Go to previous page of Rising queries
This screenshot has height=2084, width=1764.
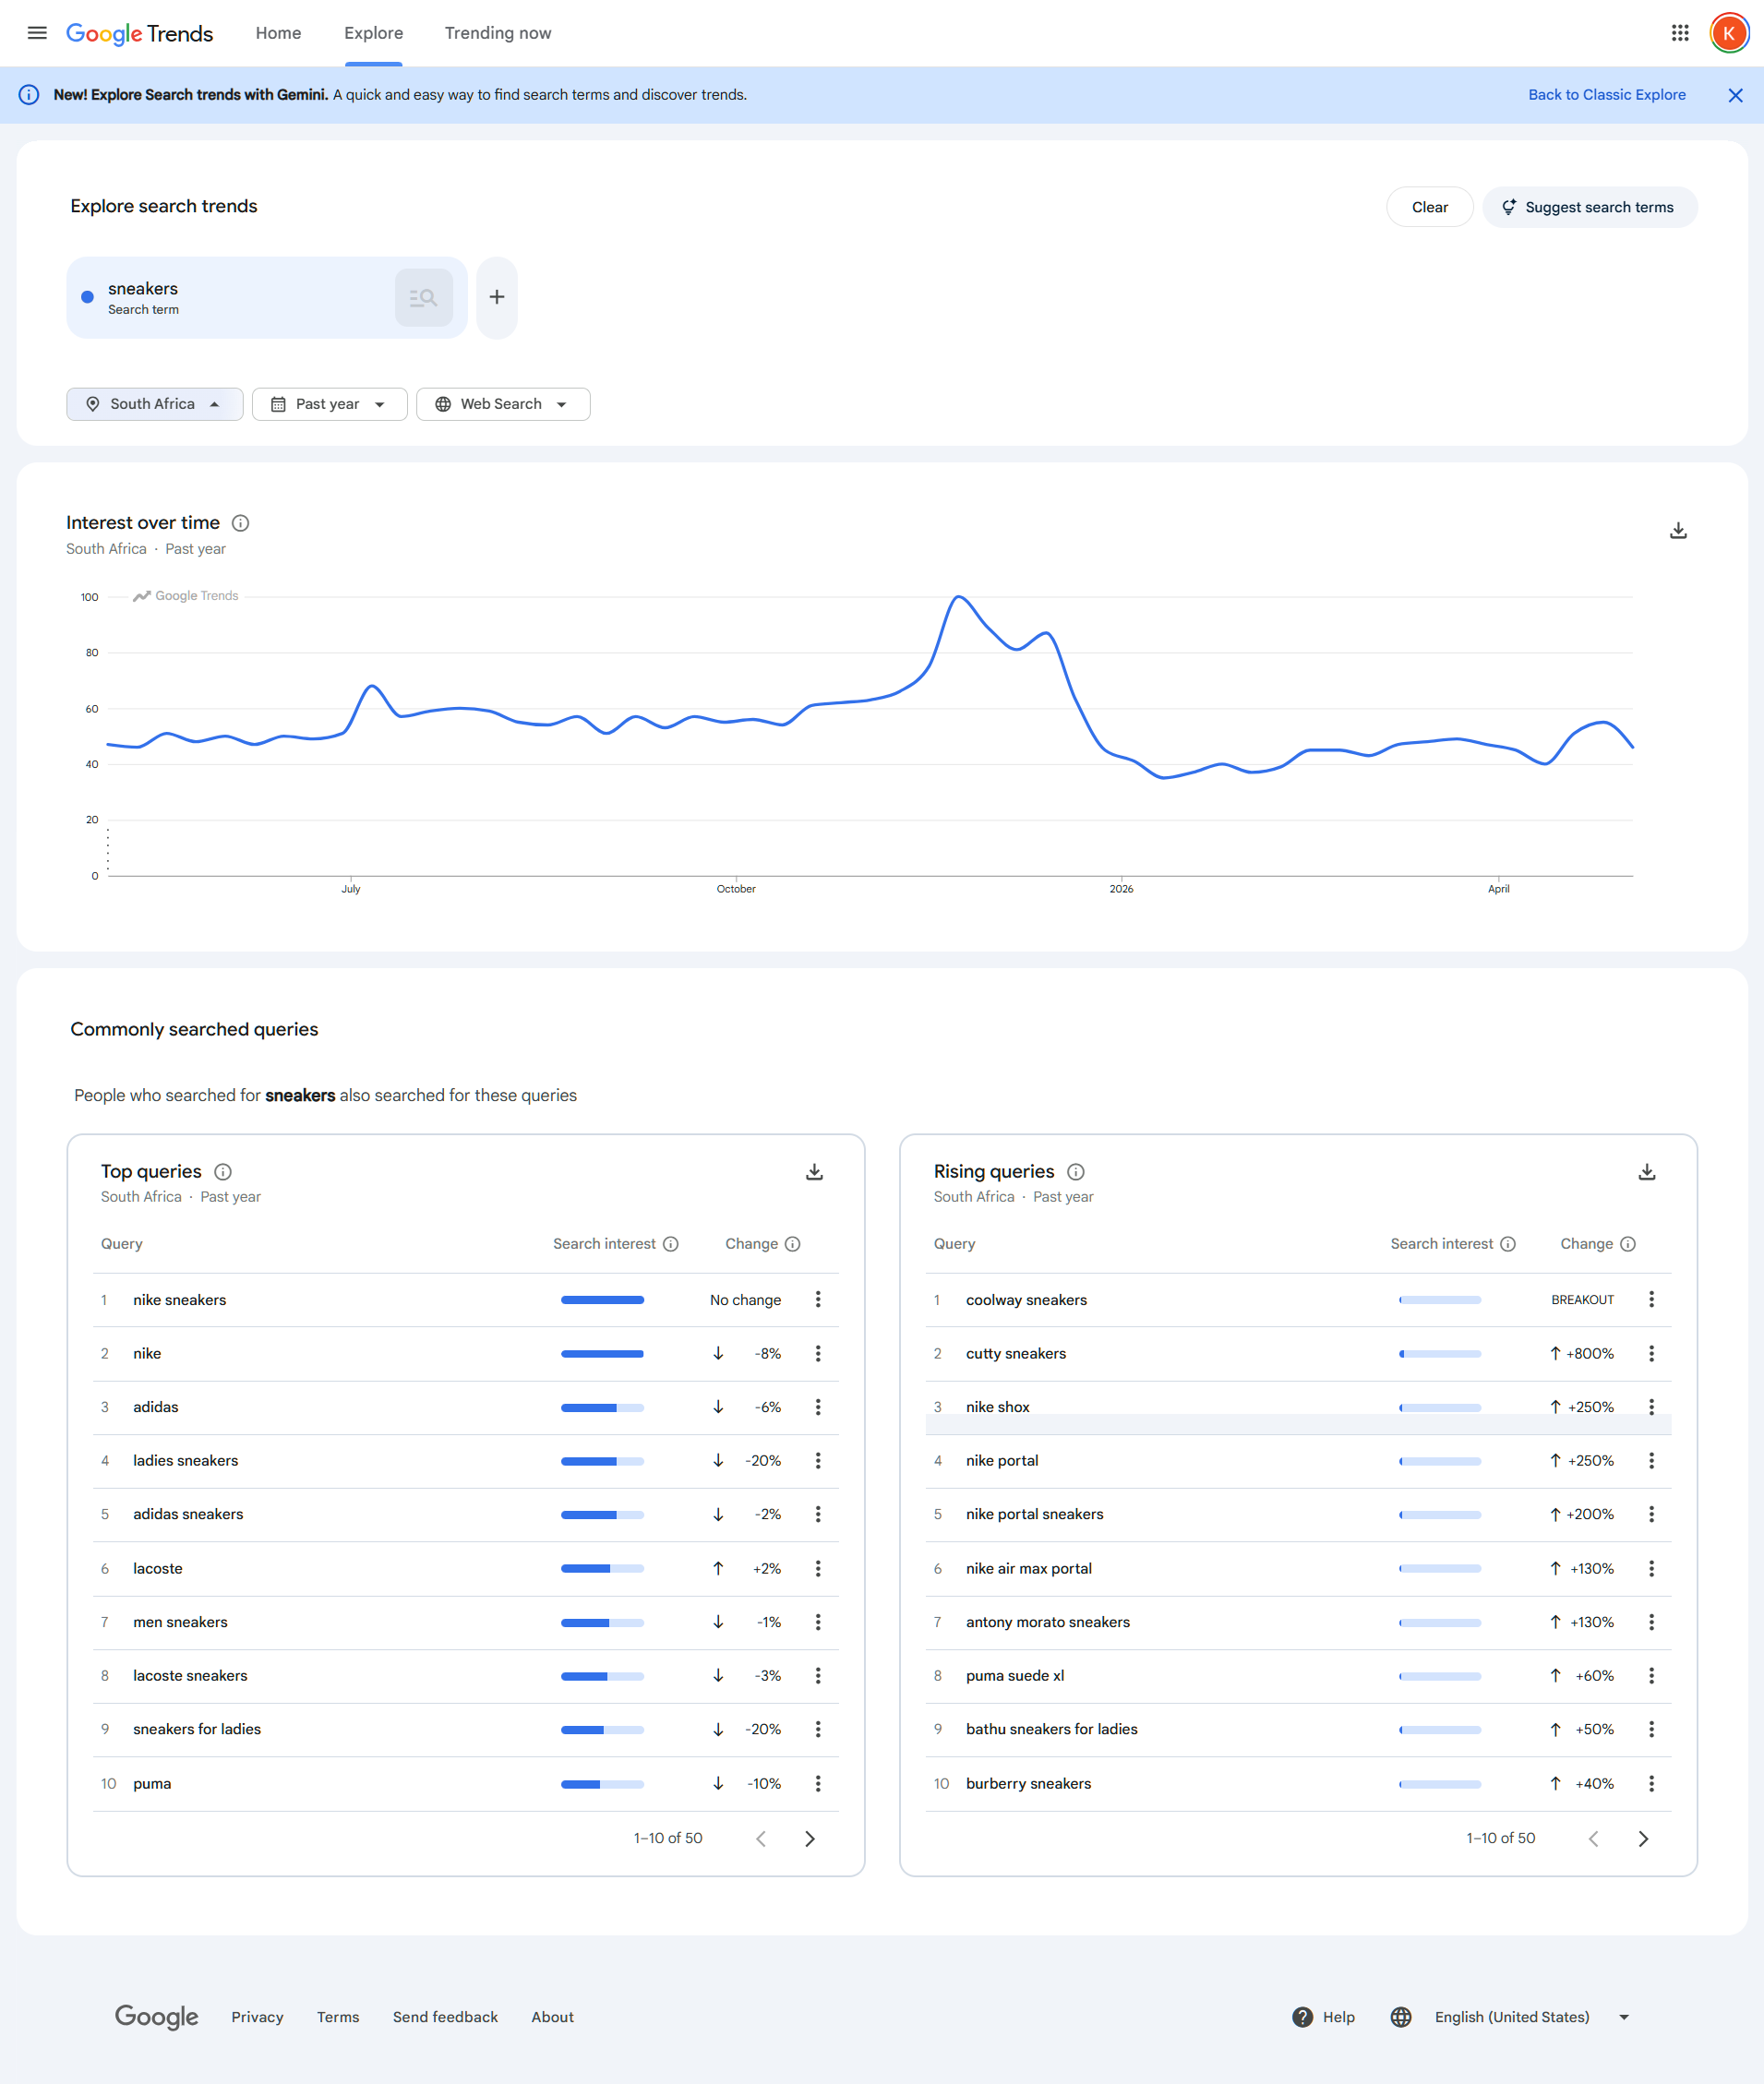point(1593,1838)
